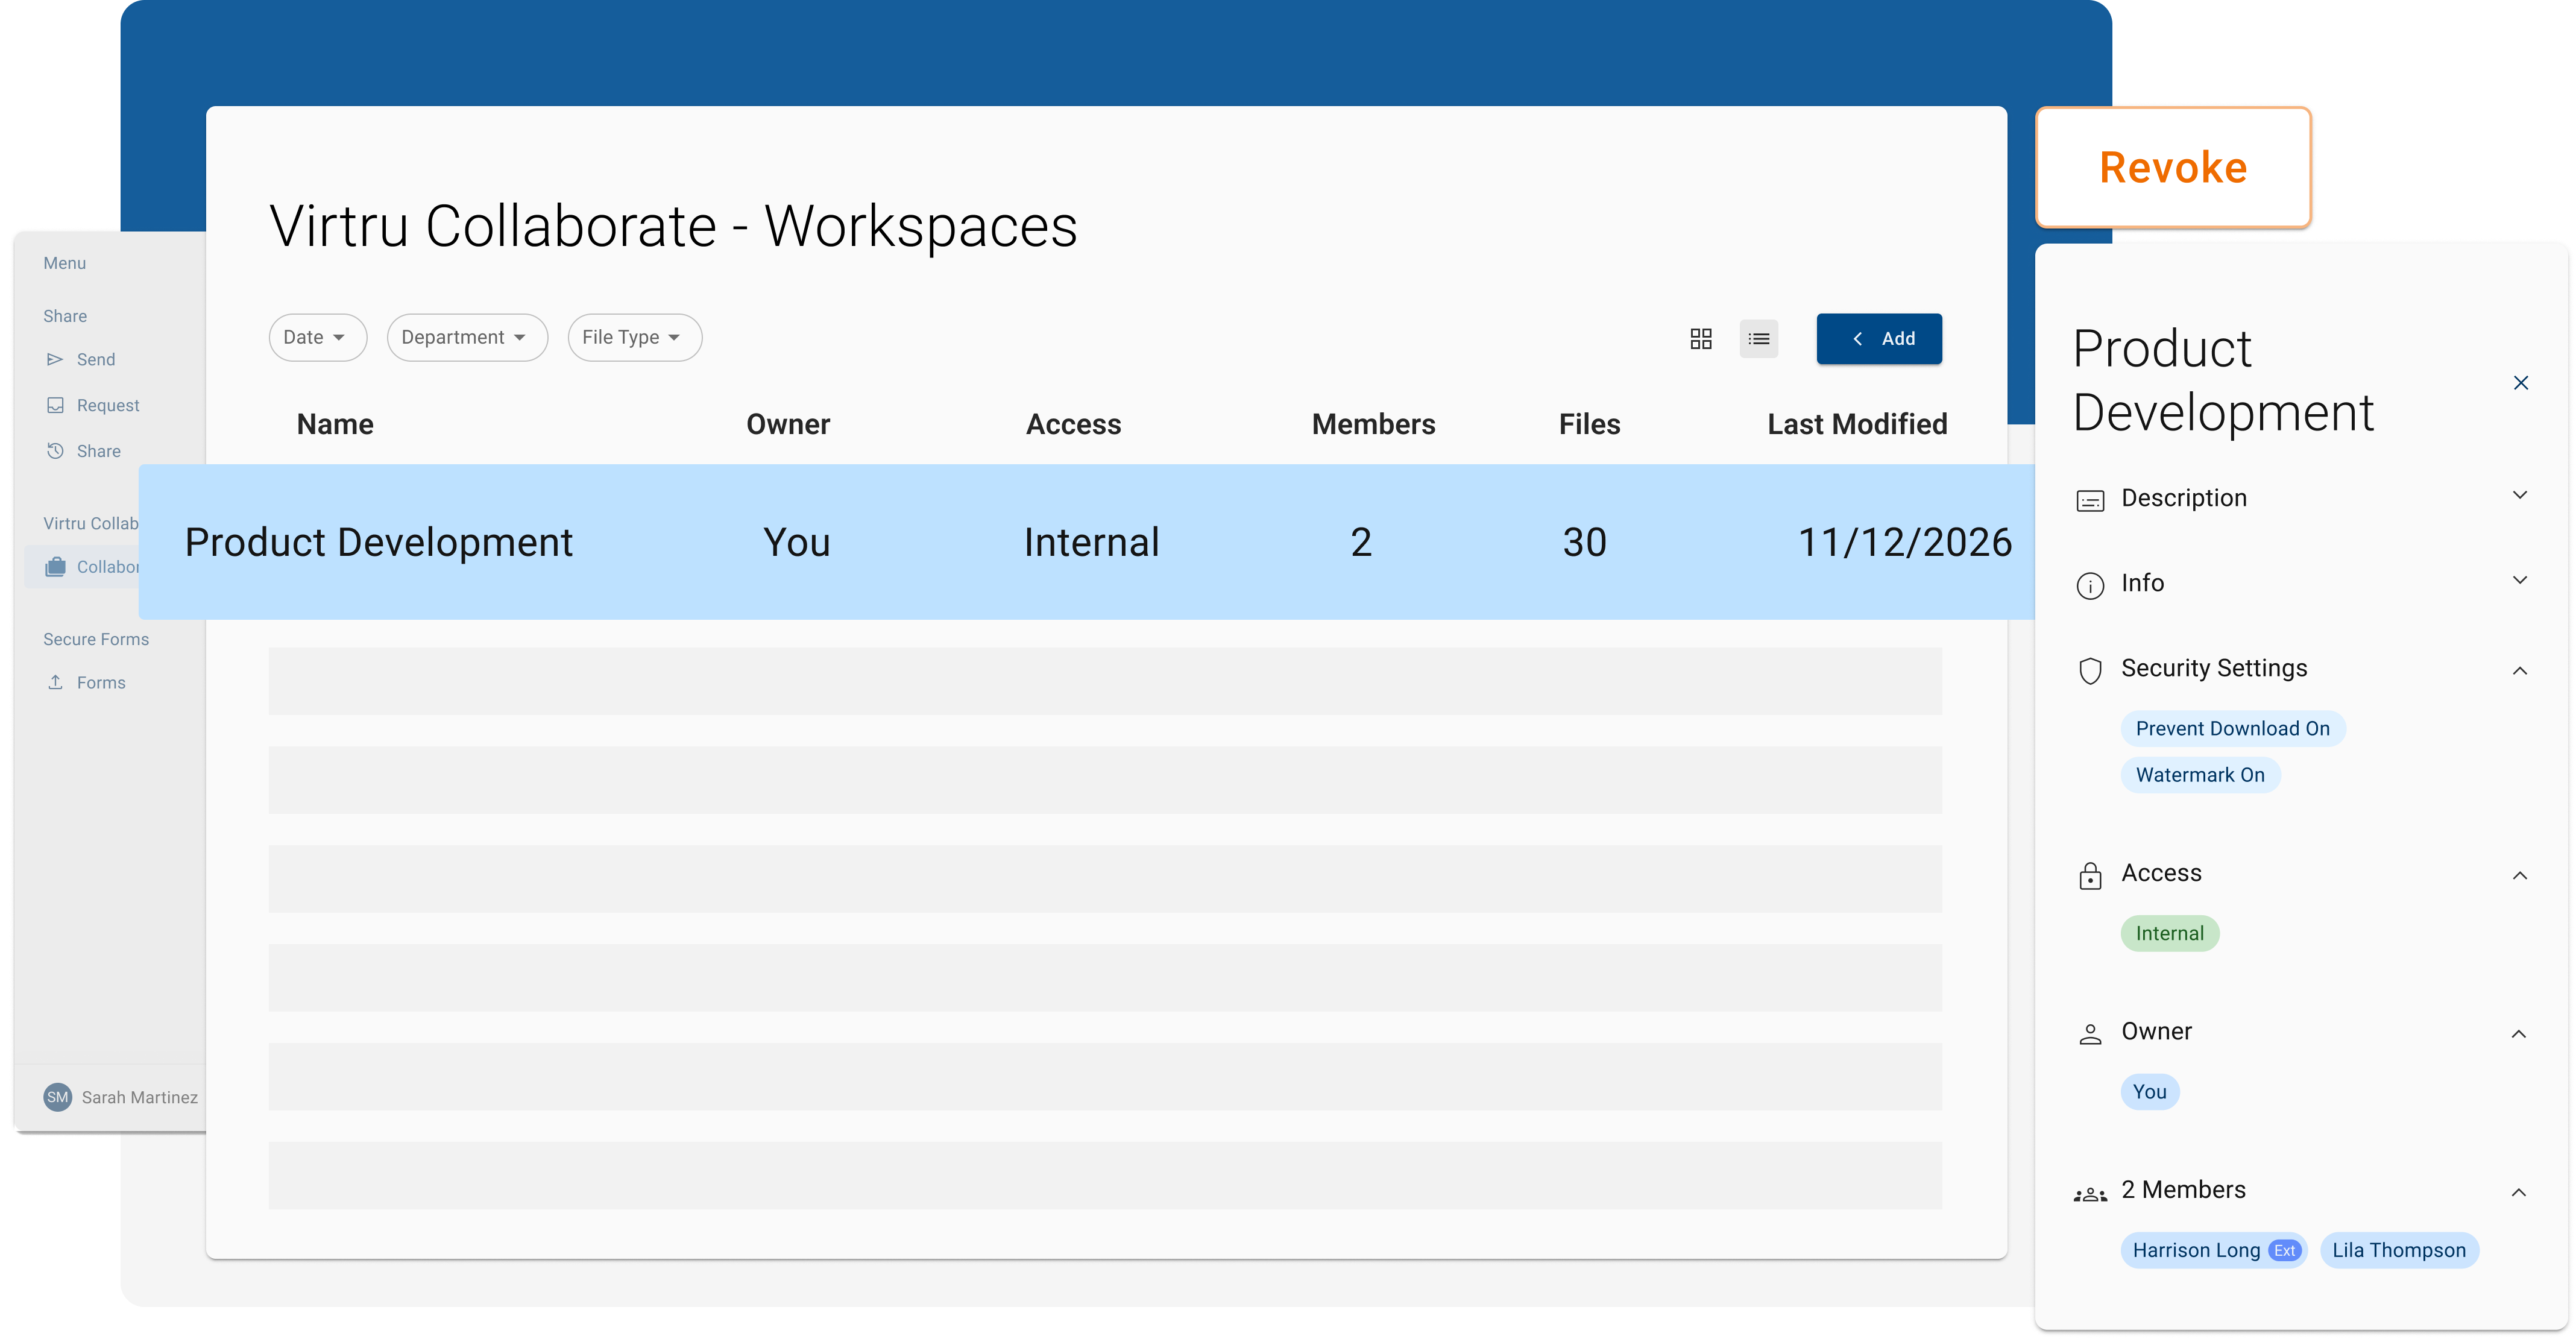Click the Revoke button
This screenshot has width=2576, height=1339.
[x=2173, y=167]
